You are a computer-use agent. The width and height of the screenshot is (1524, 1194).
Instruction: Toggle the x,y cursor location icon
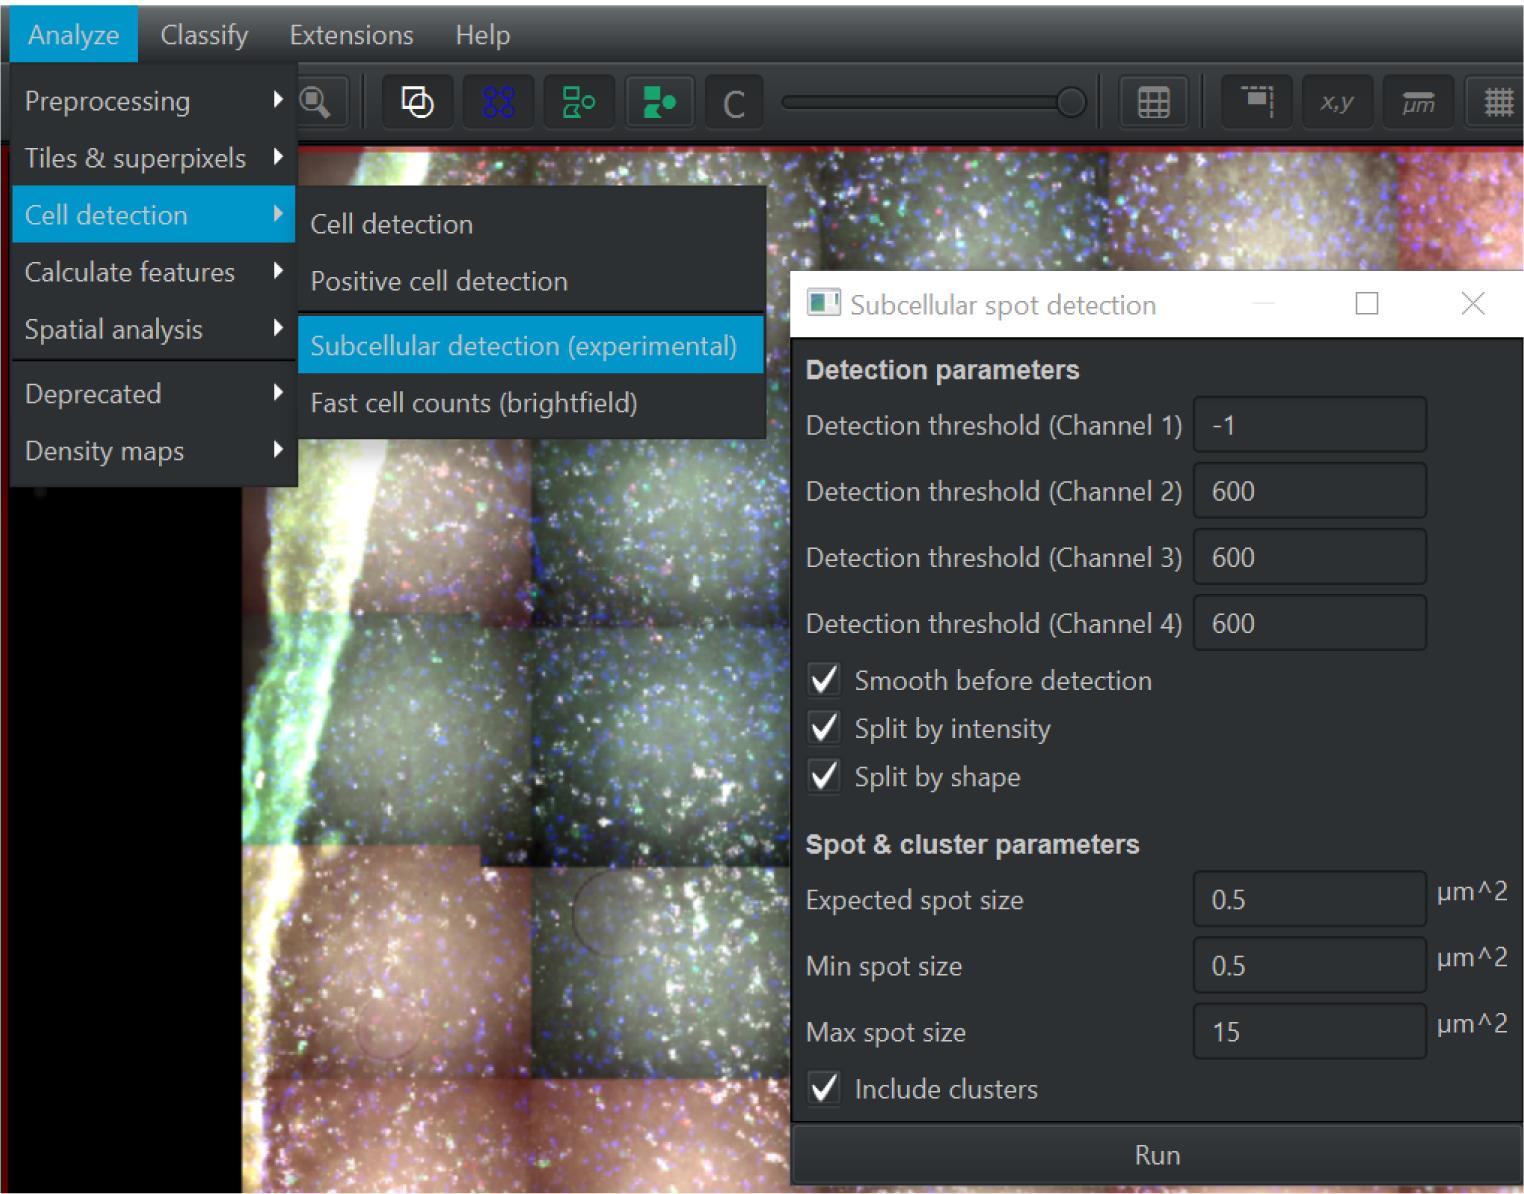click(x=1336, y=102)
